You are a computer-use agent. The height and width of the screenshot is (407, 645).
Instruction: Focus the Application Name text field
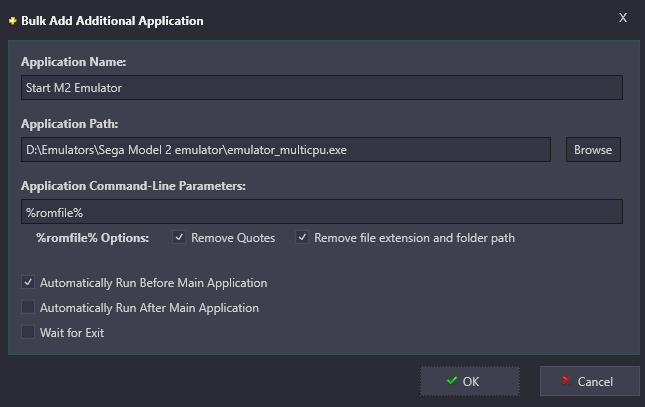(322, 88)
